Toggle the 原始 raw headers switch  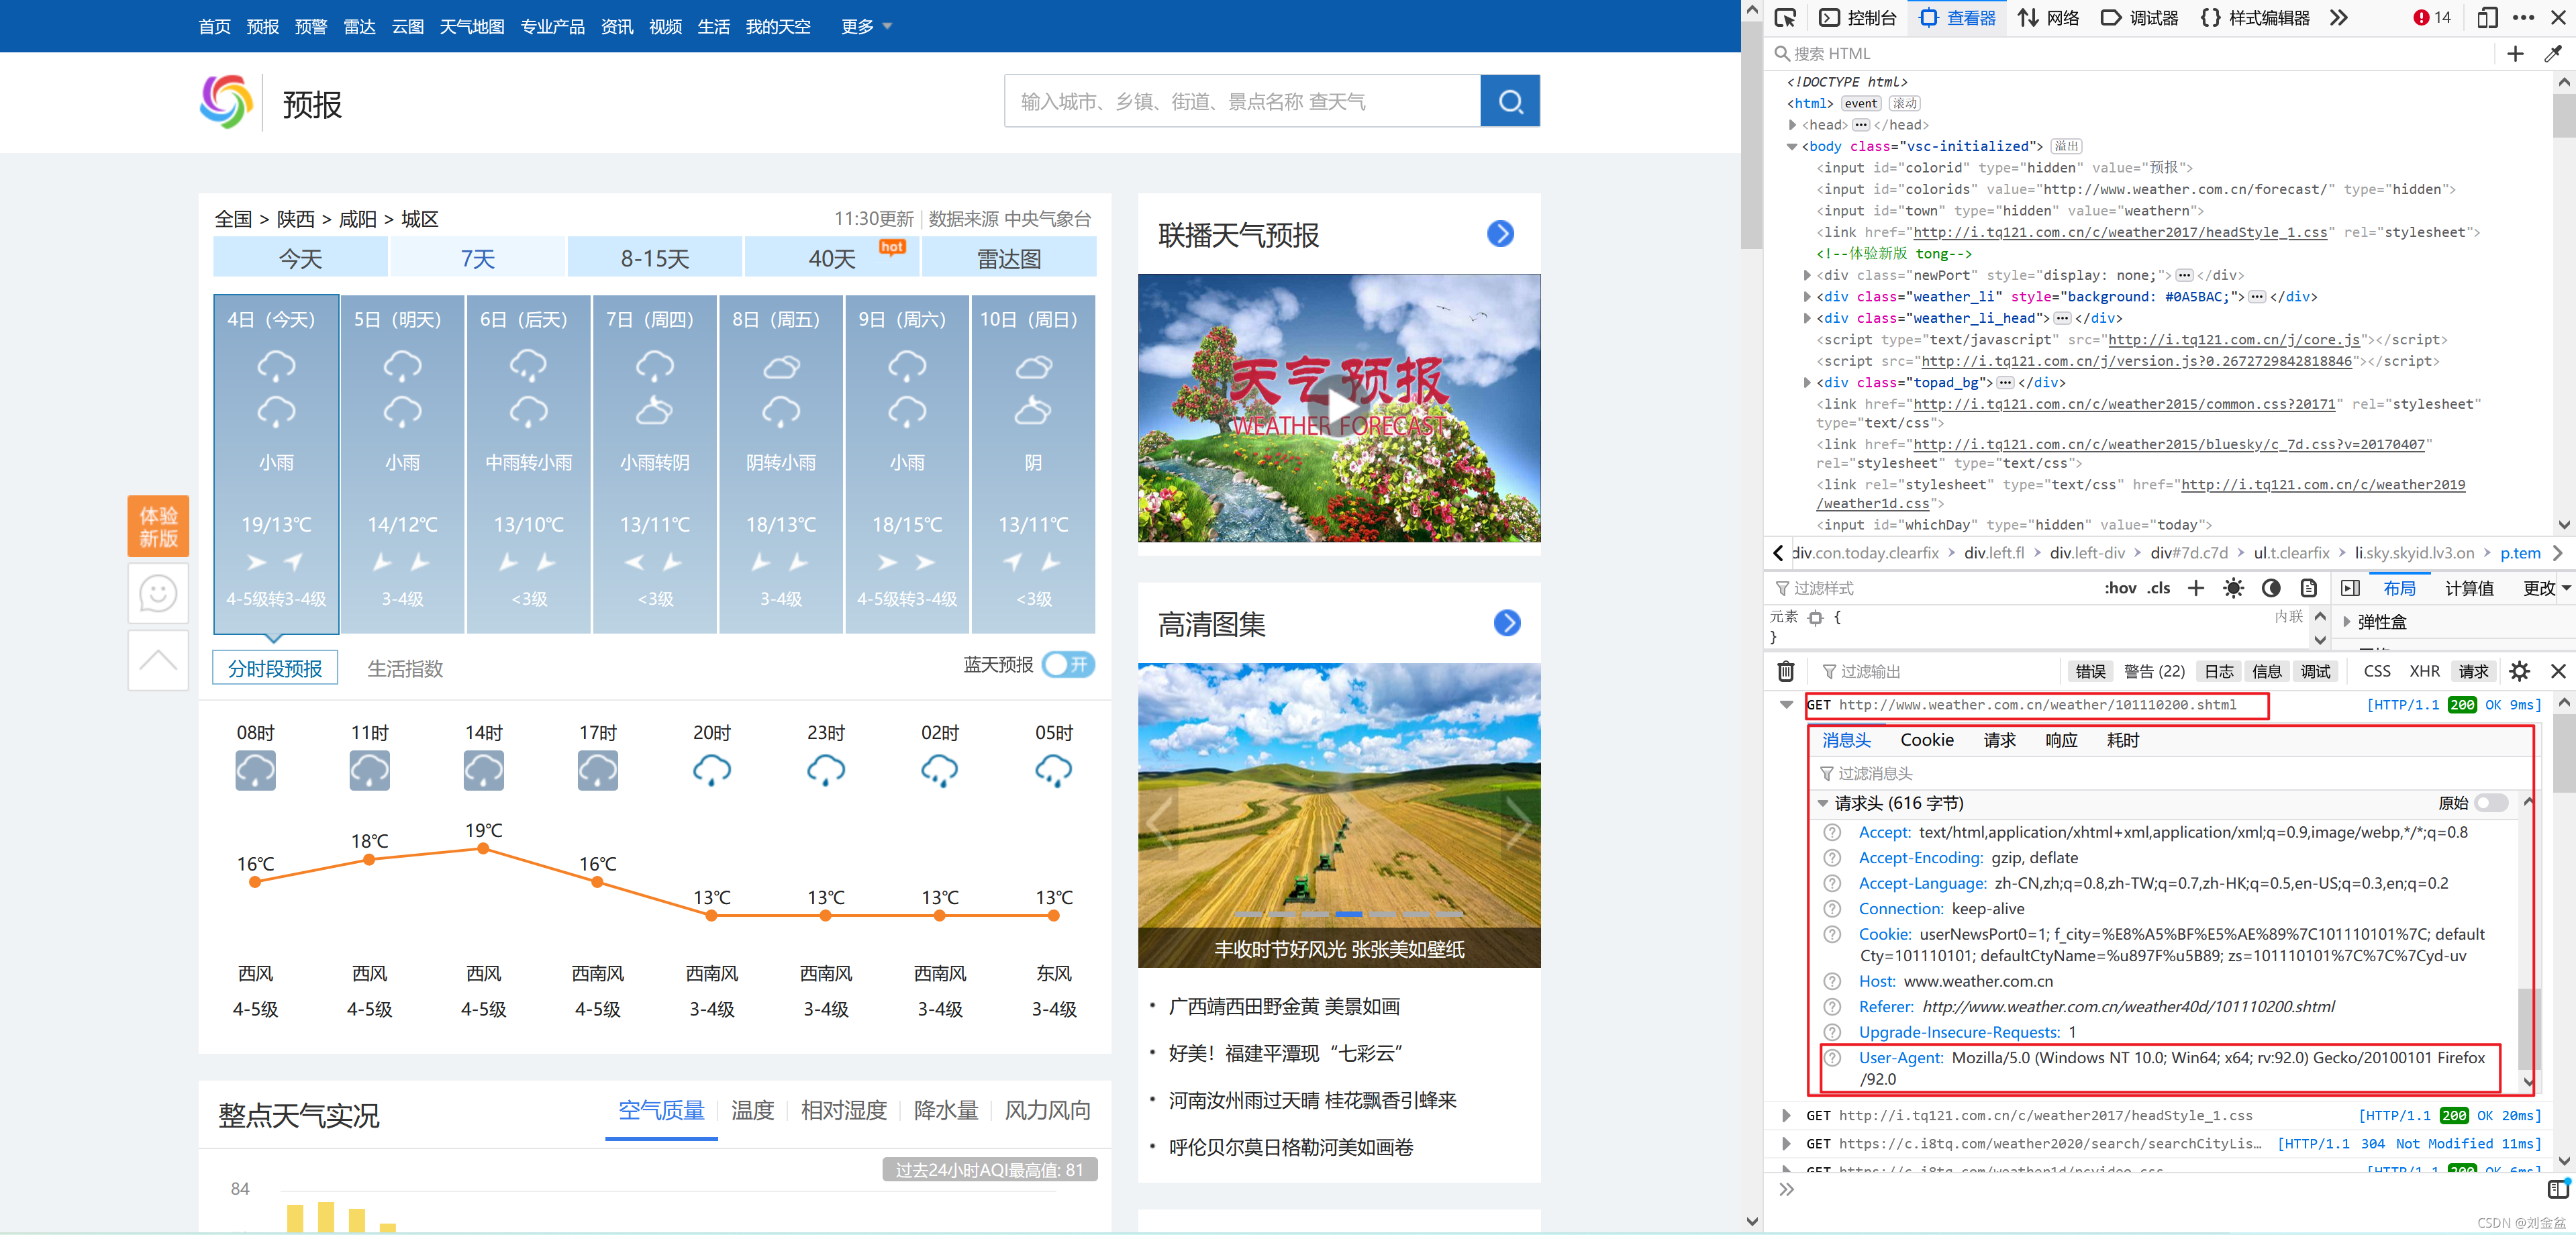[2491, 803]
